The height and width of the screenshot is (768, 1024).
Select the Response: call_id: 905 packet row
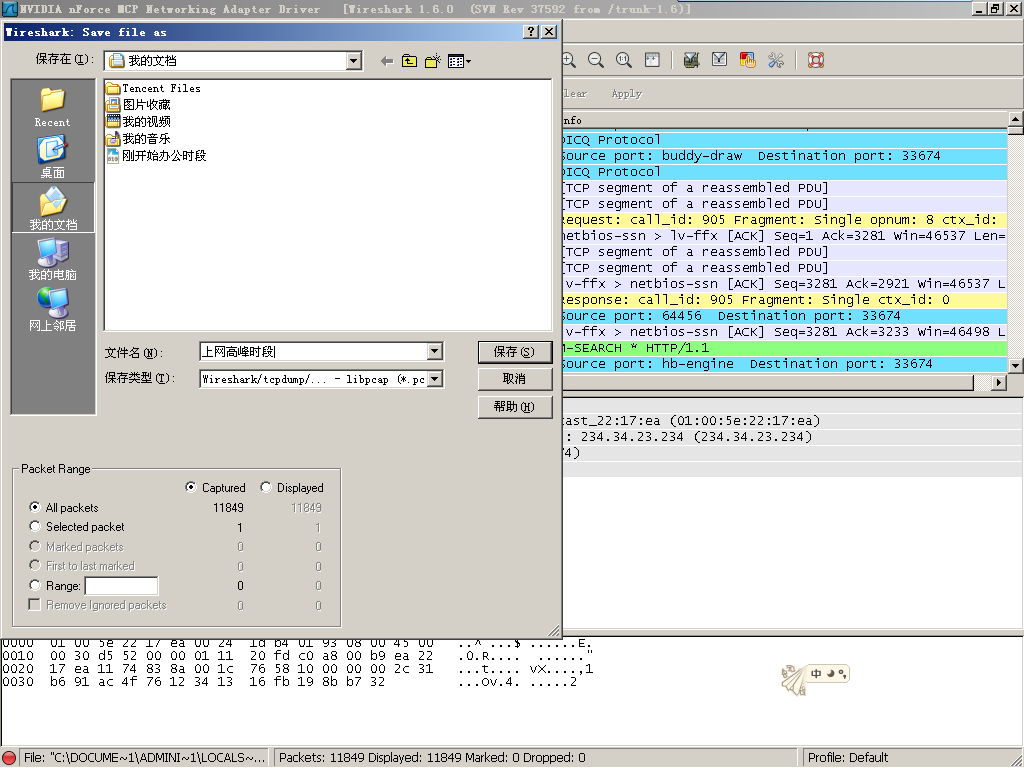tap(784, 300)
